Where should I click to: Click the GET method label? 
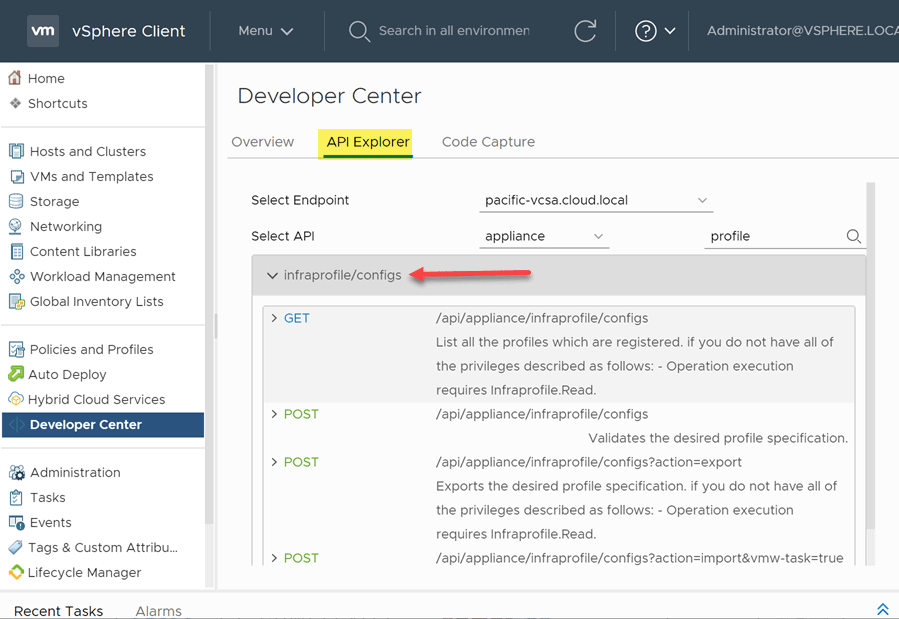point(296,318)
